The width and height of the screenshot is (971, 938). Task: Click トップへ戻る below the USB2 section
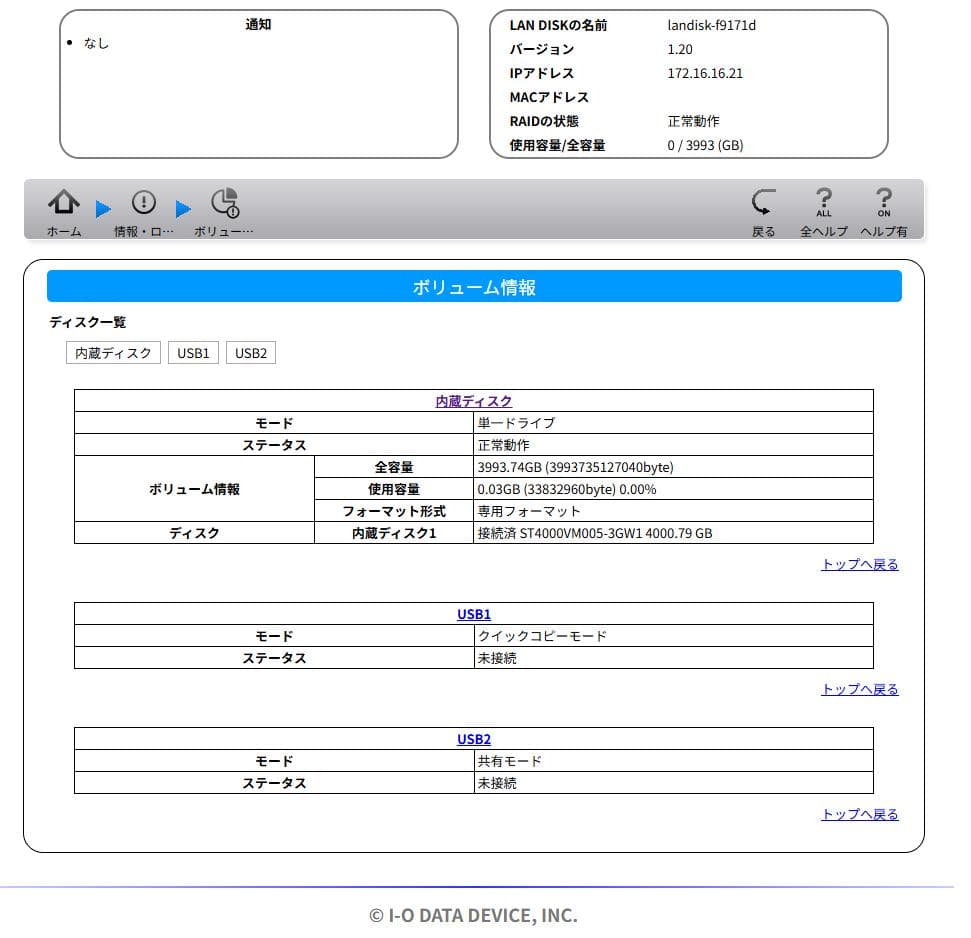858,814
